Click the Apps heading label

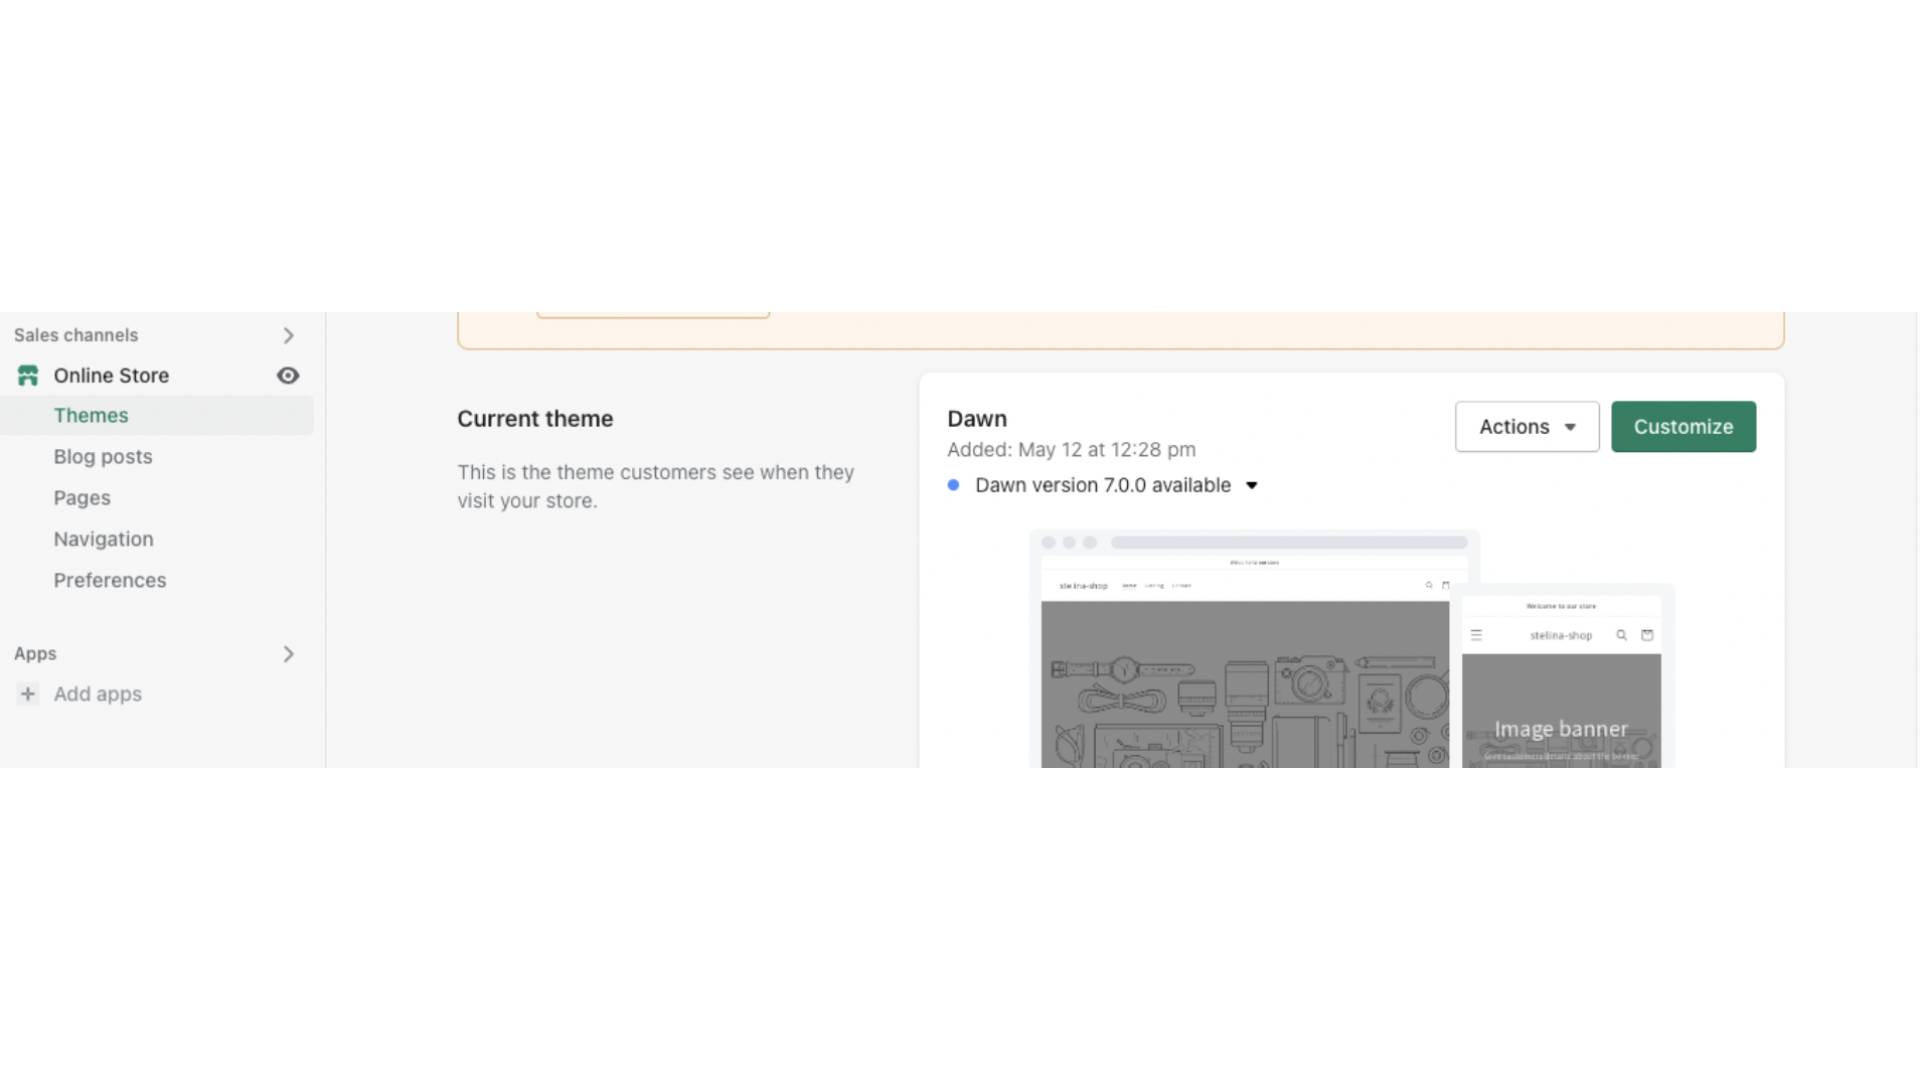click(x=35, y=654)
